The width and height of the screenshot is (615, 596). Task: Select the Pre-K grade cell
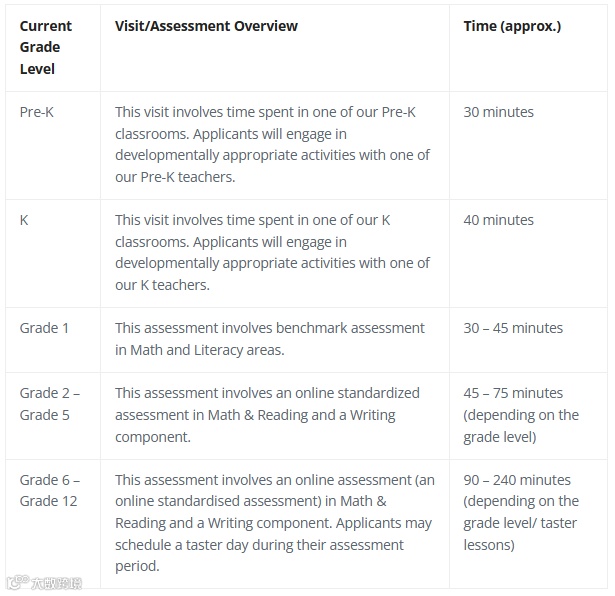[36, 112]
